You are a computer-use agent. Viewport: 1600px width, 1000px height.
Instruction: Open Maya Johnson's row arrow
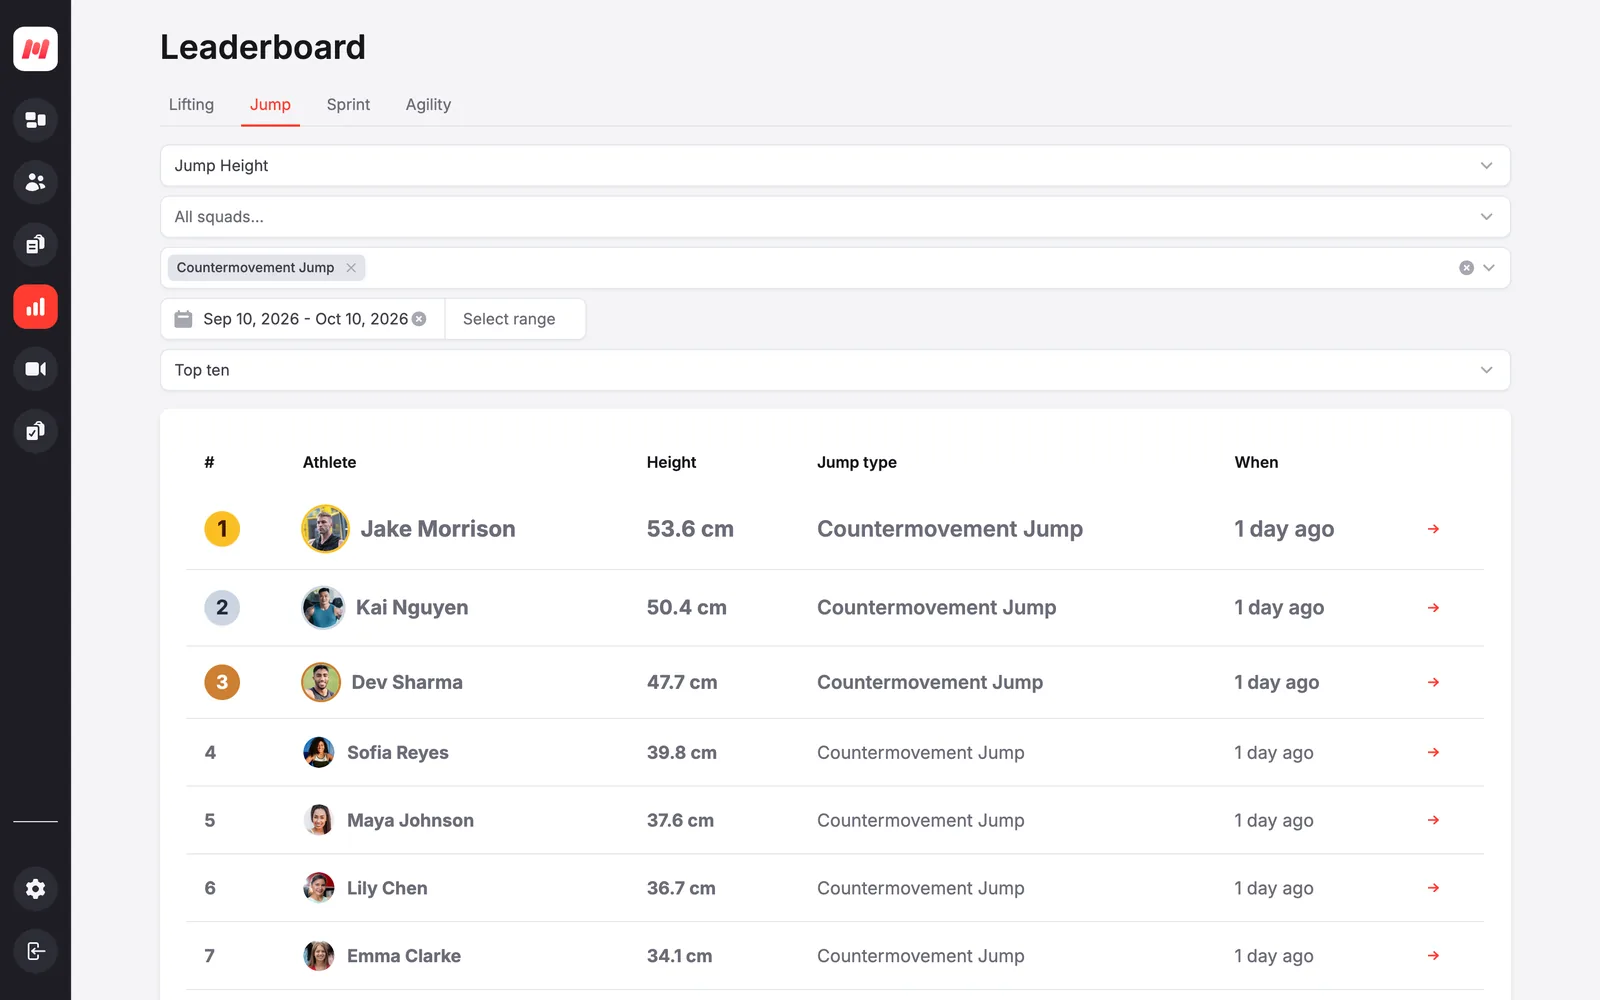1433,820
